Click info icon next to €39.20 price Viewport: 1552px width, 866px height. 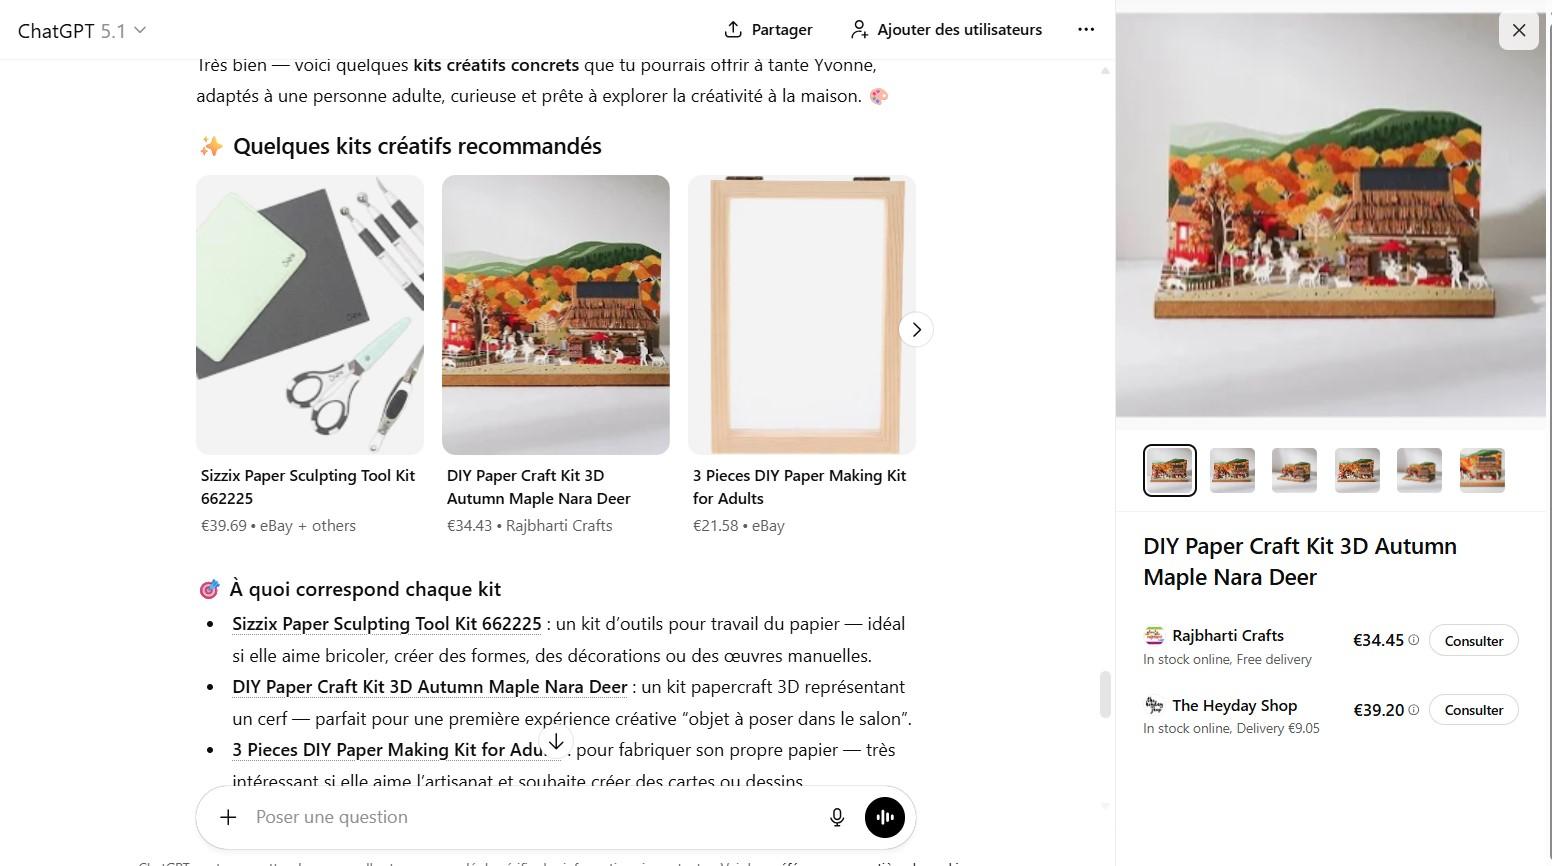[x=1414, y=710]
